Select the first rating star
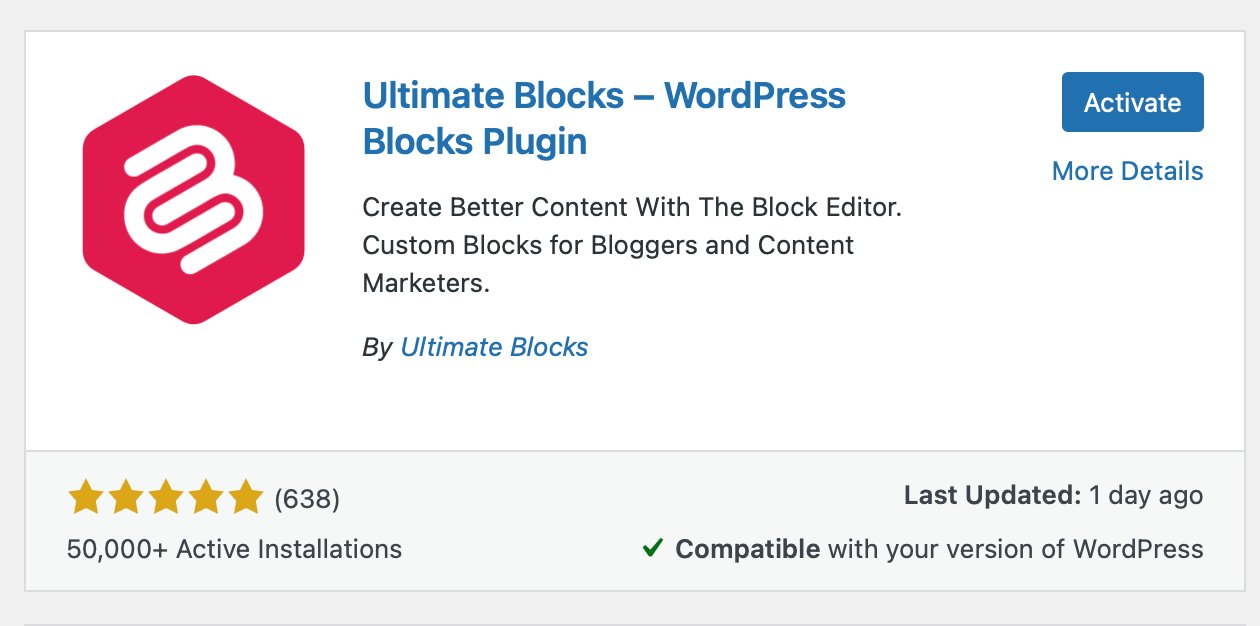 coord(84,496)
